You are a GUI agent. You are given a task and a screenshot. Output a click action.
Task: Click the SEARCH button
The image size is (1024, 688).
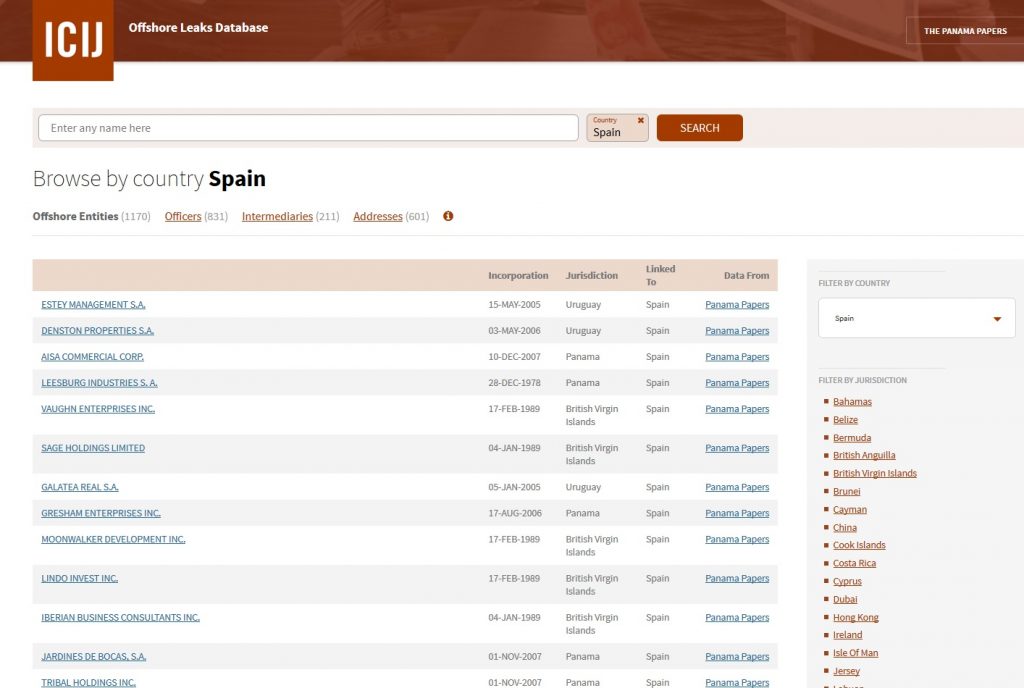tap(699, 128)
